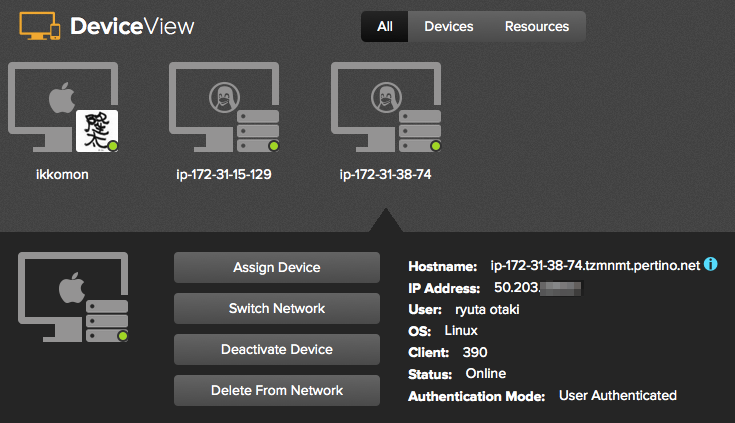This screenshot has width=735, height=423.
Task: Click the user name ryuta otaki
Action: 487,310
